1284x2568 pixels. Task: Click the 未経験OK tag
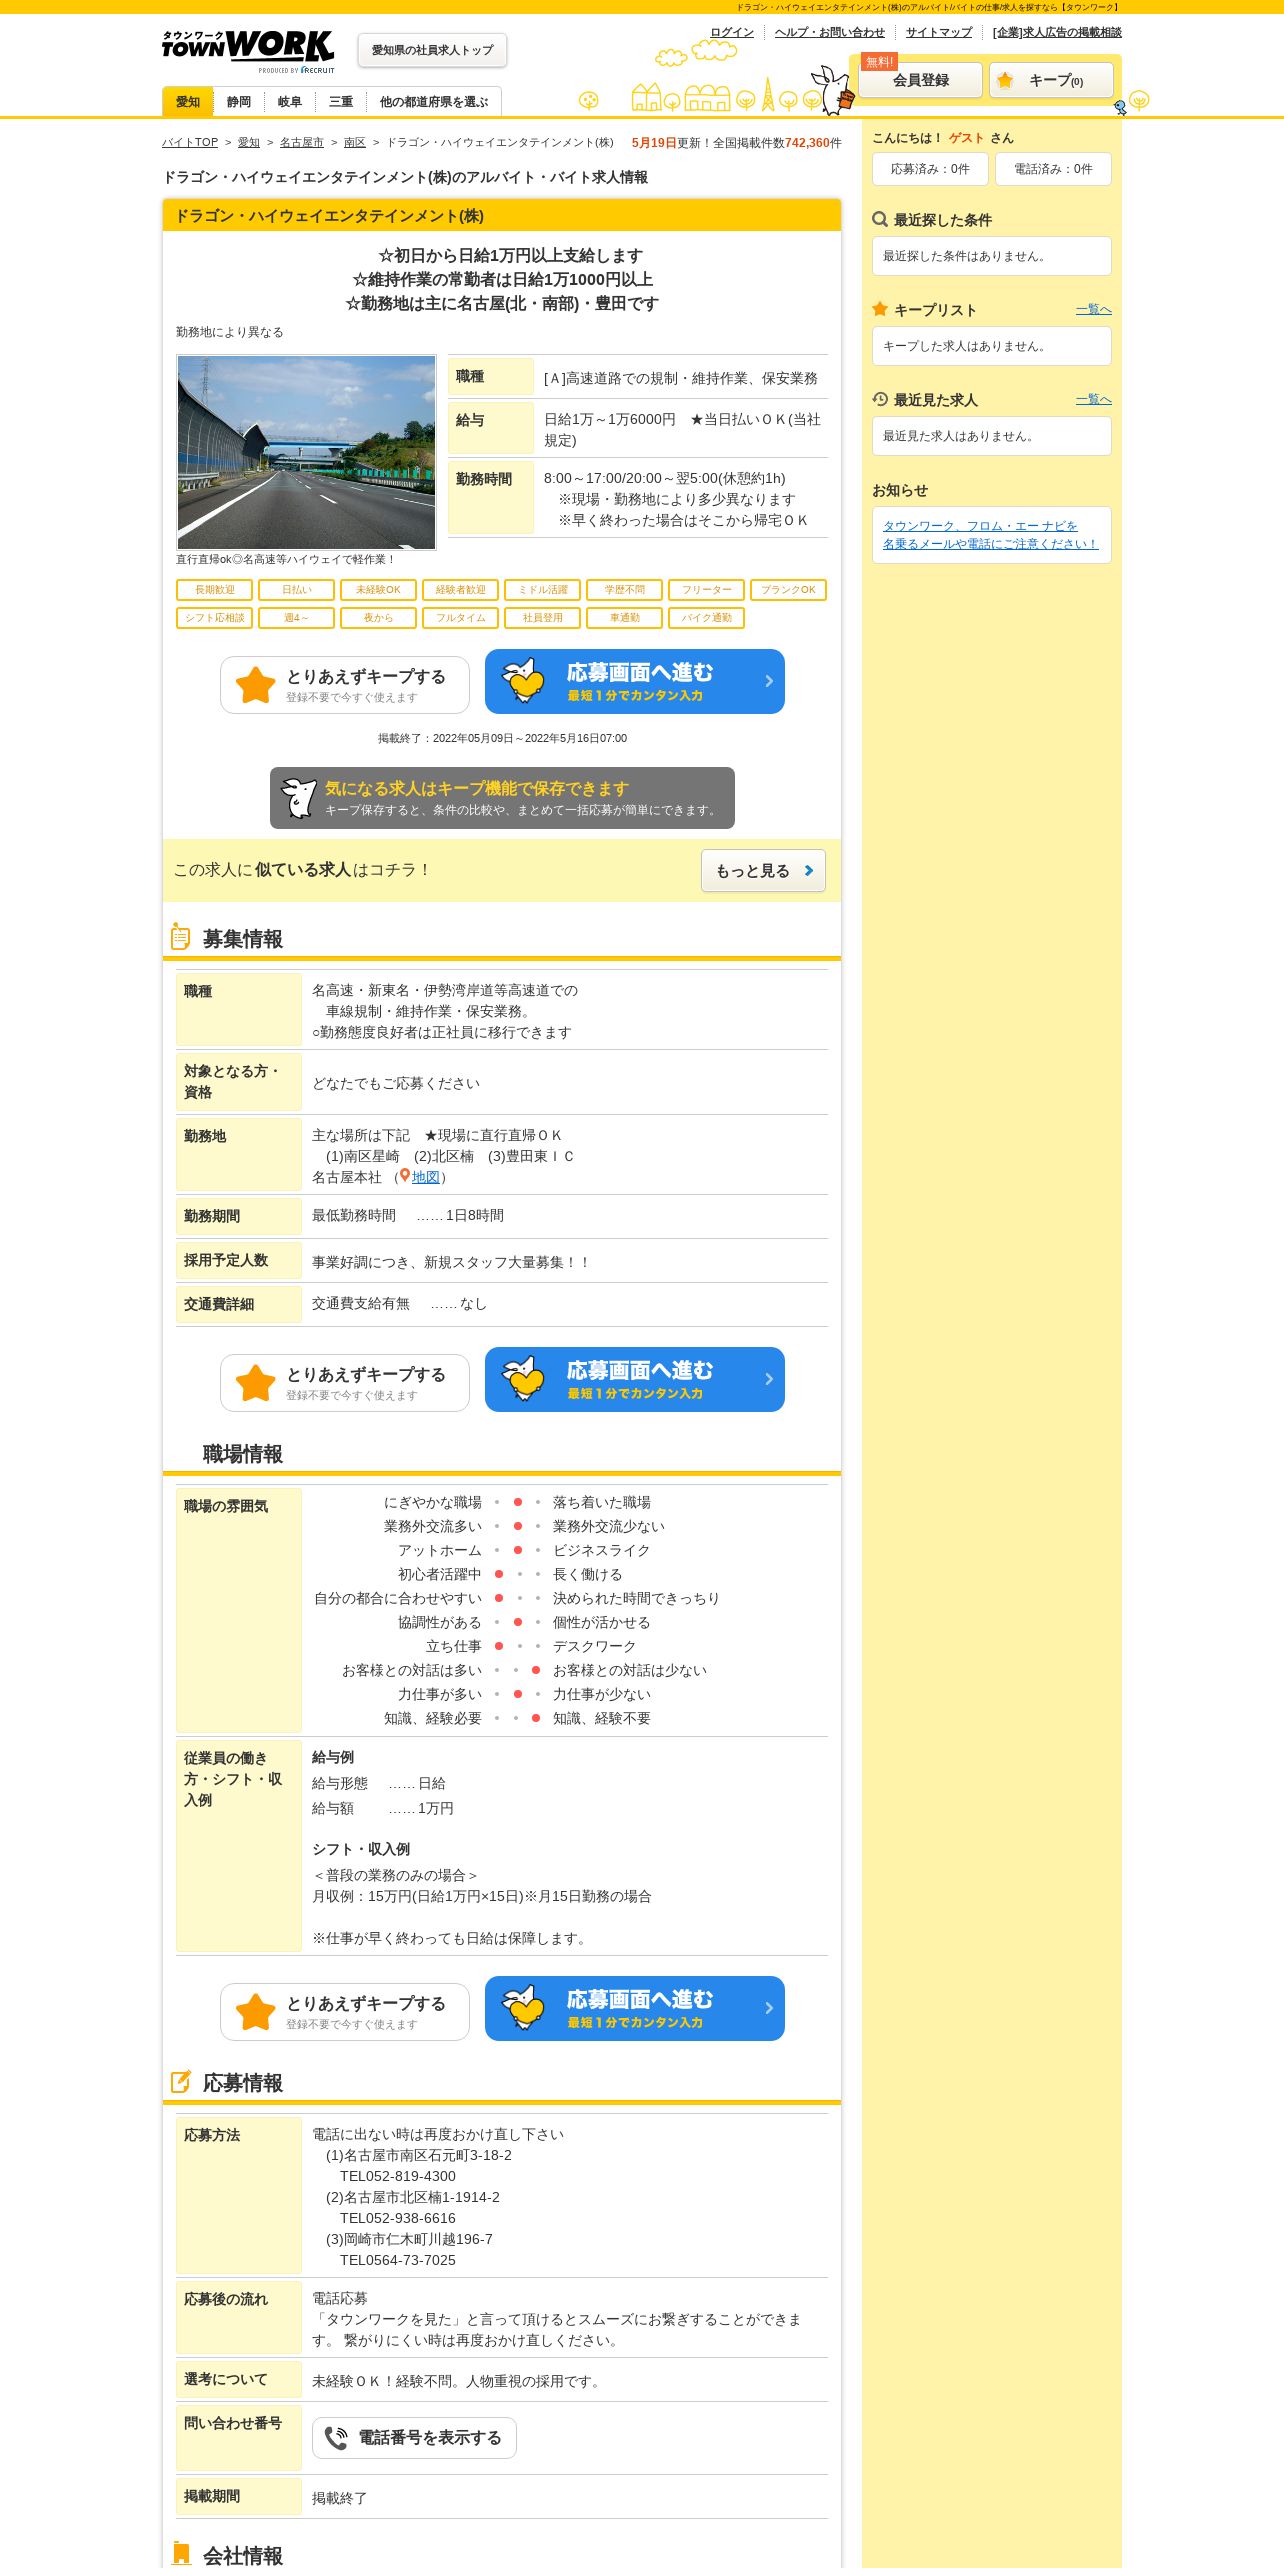click(x=379, y=590)
